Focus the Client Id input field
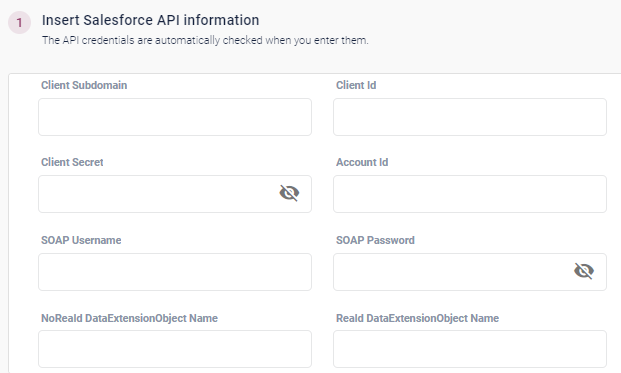Image resolution: width=621 pixels, height=373 pixels. (x=470, y=117)
